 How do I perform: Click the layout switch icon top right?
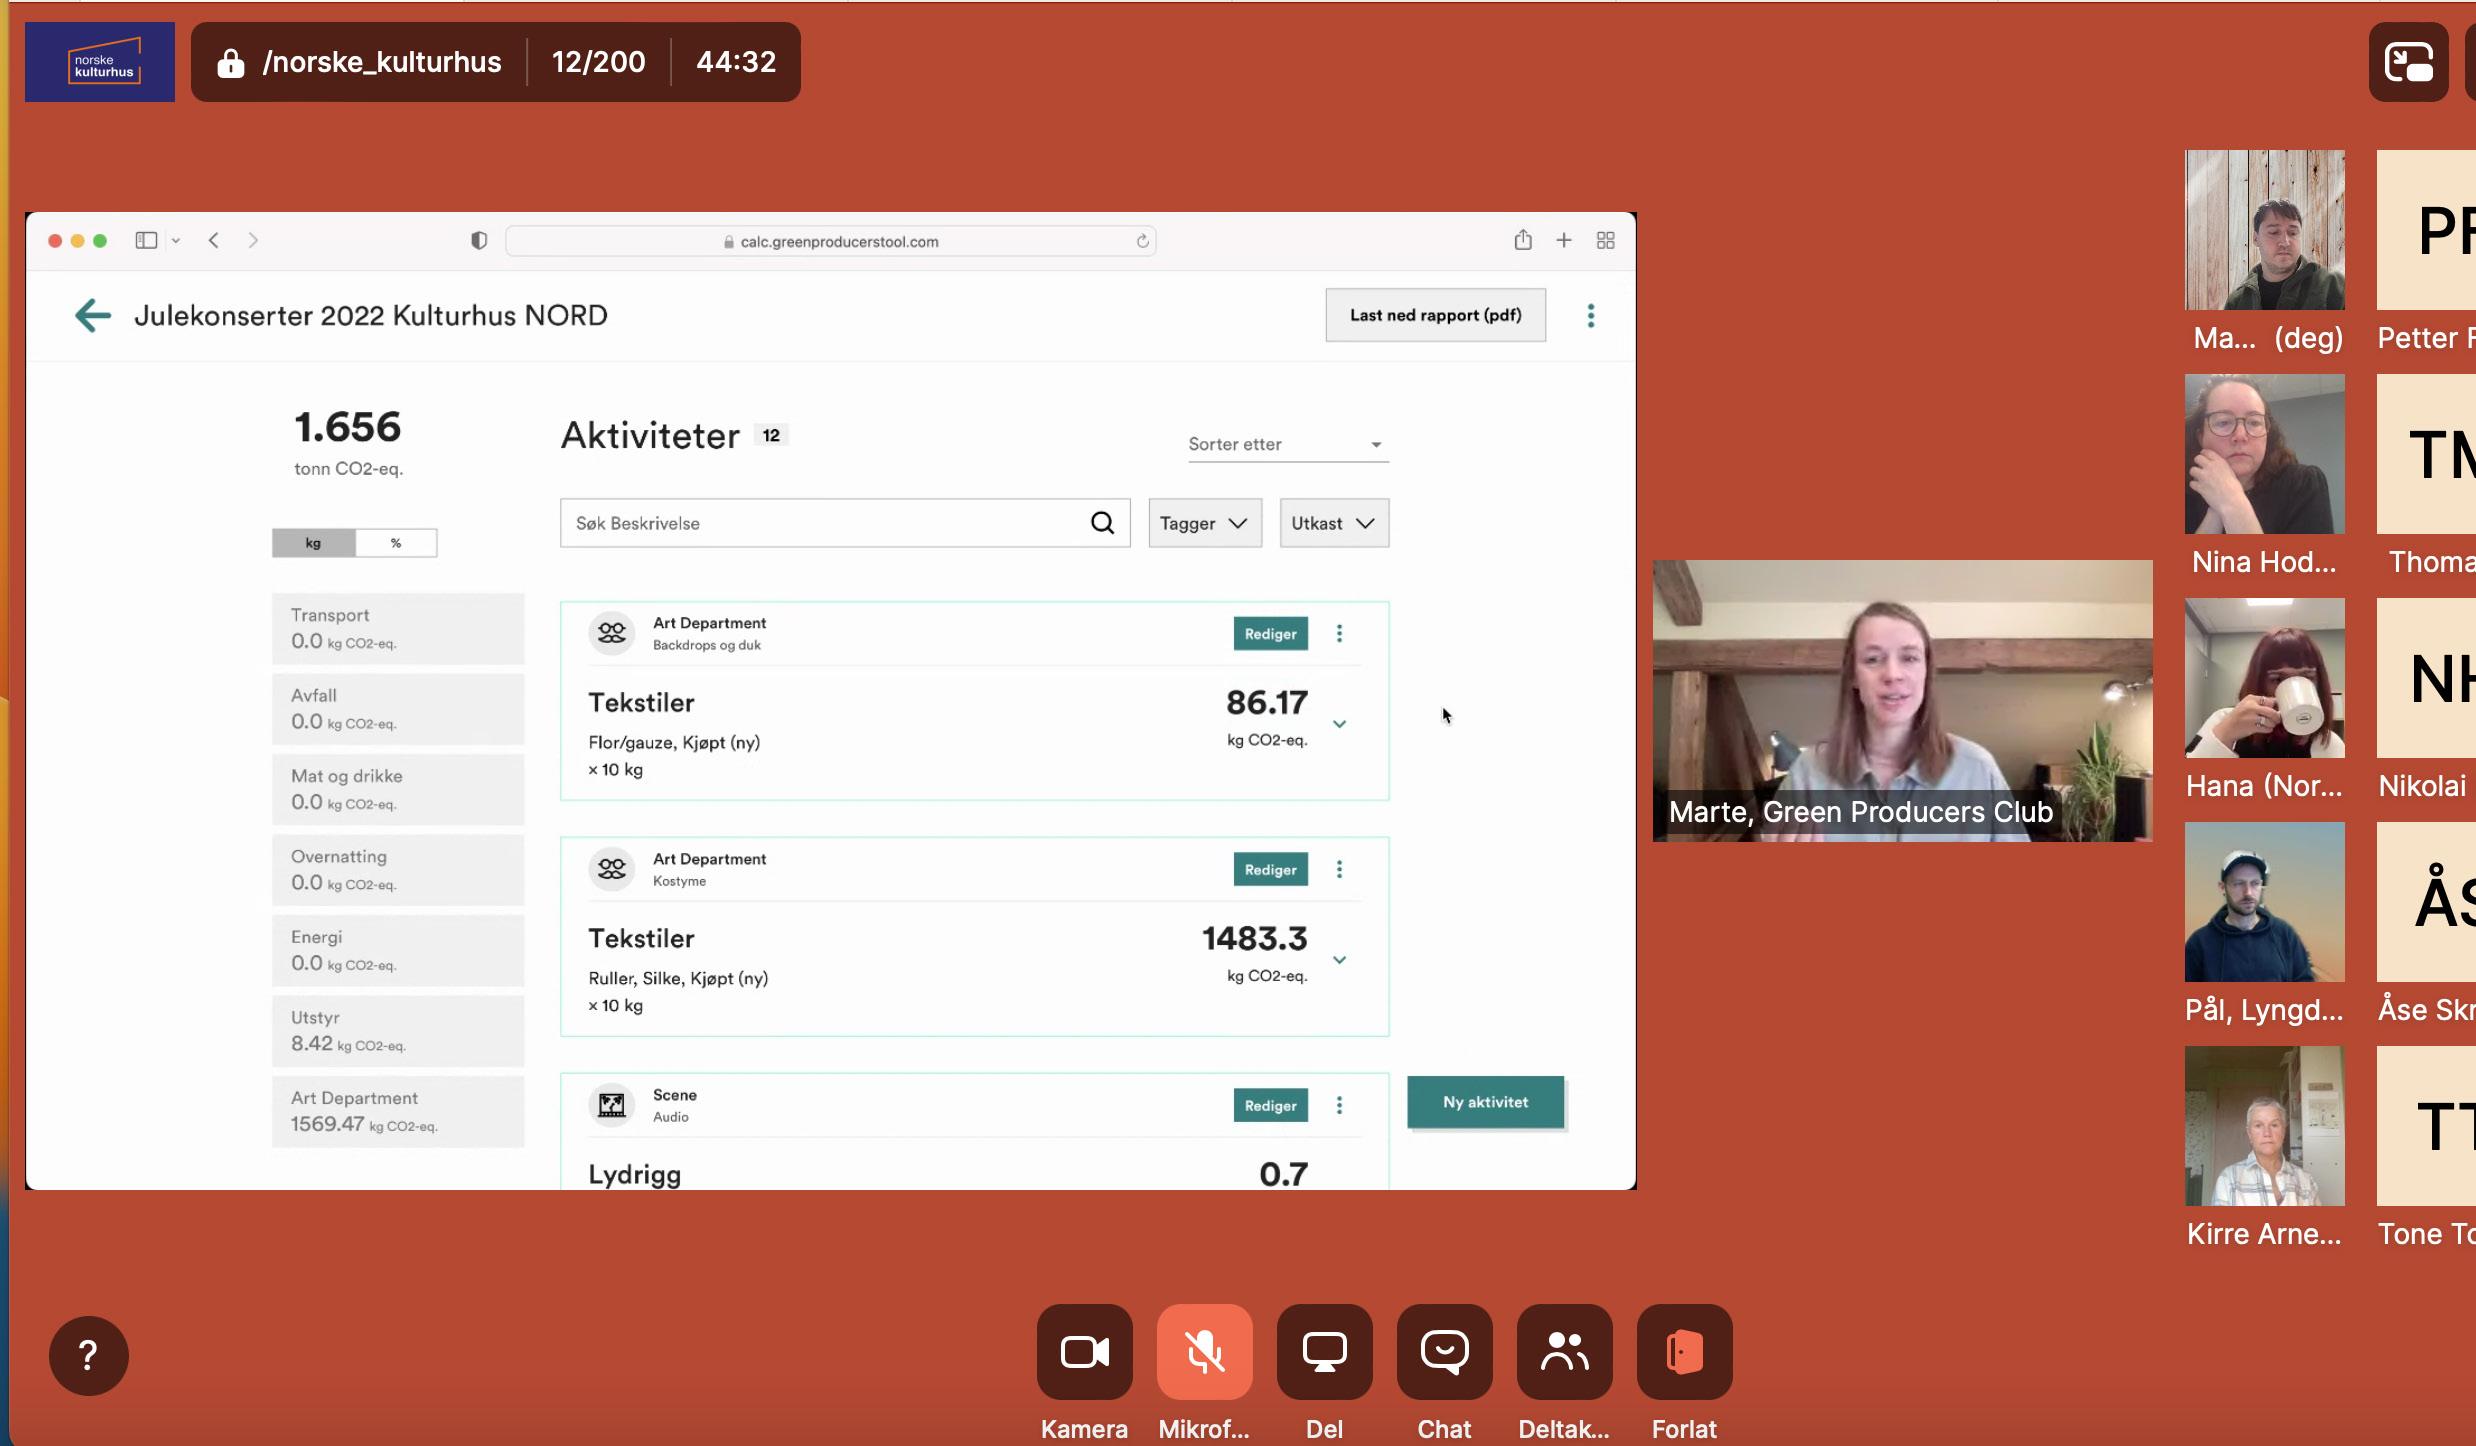2408,62
